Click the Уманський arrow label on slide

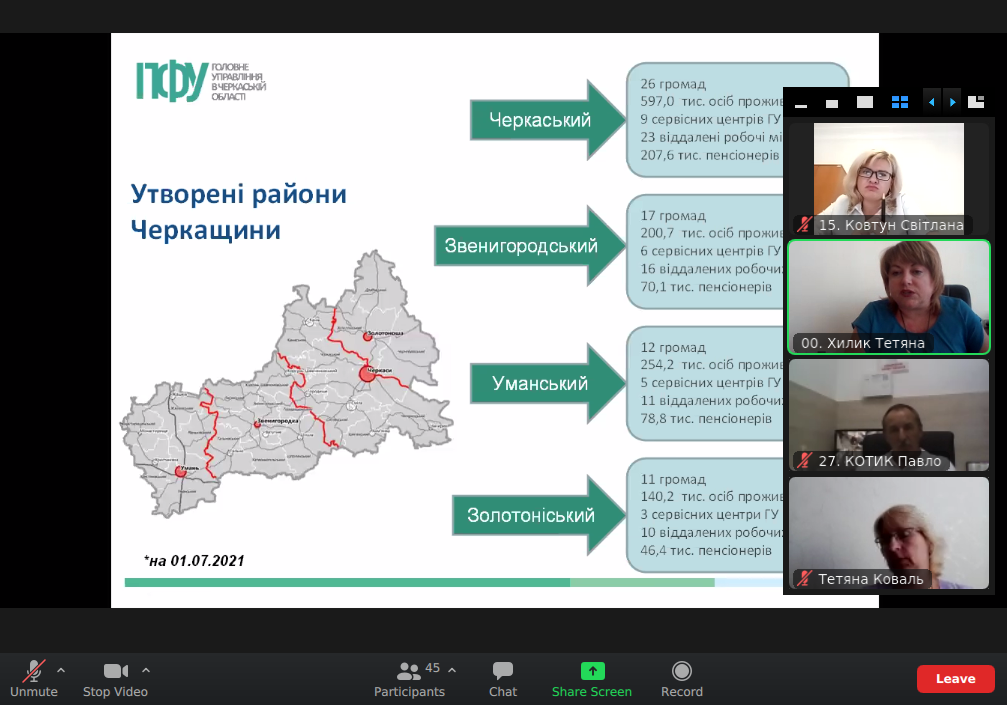539,383
